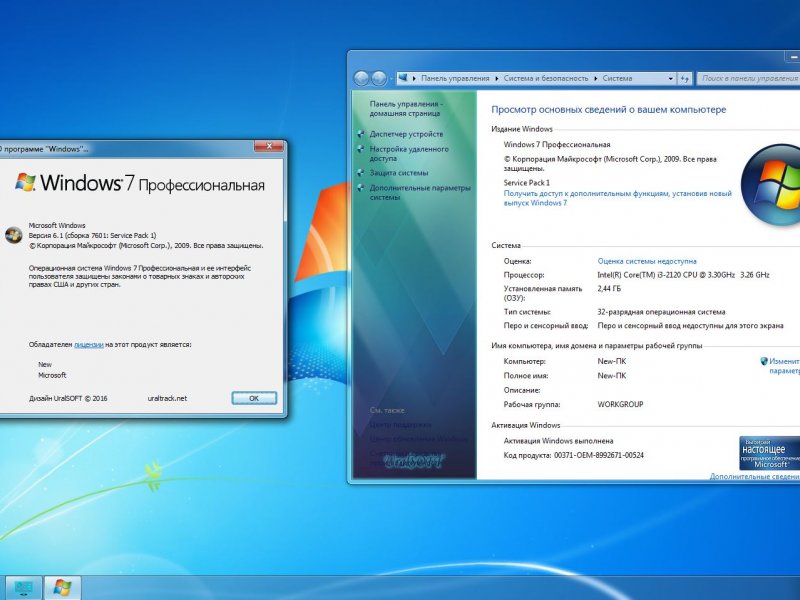Screen dimensions: 800x600
Task: Click shield icon beside 'Диспетчер устройств'
Action: pos(361,134)
